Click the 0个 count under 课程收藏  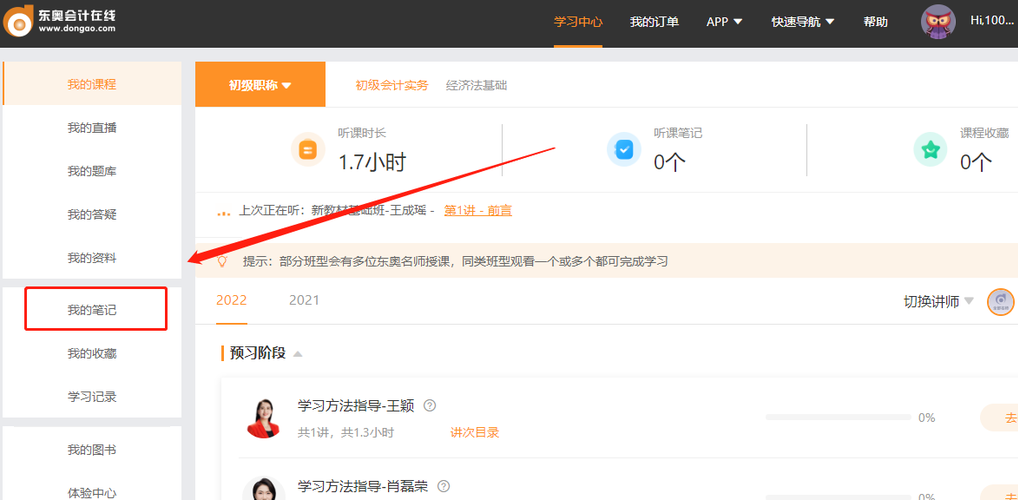976,162
